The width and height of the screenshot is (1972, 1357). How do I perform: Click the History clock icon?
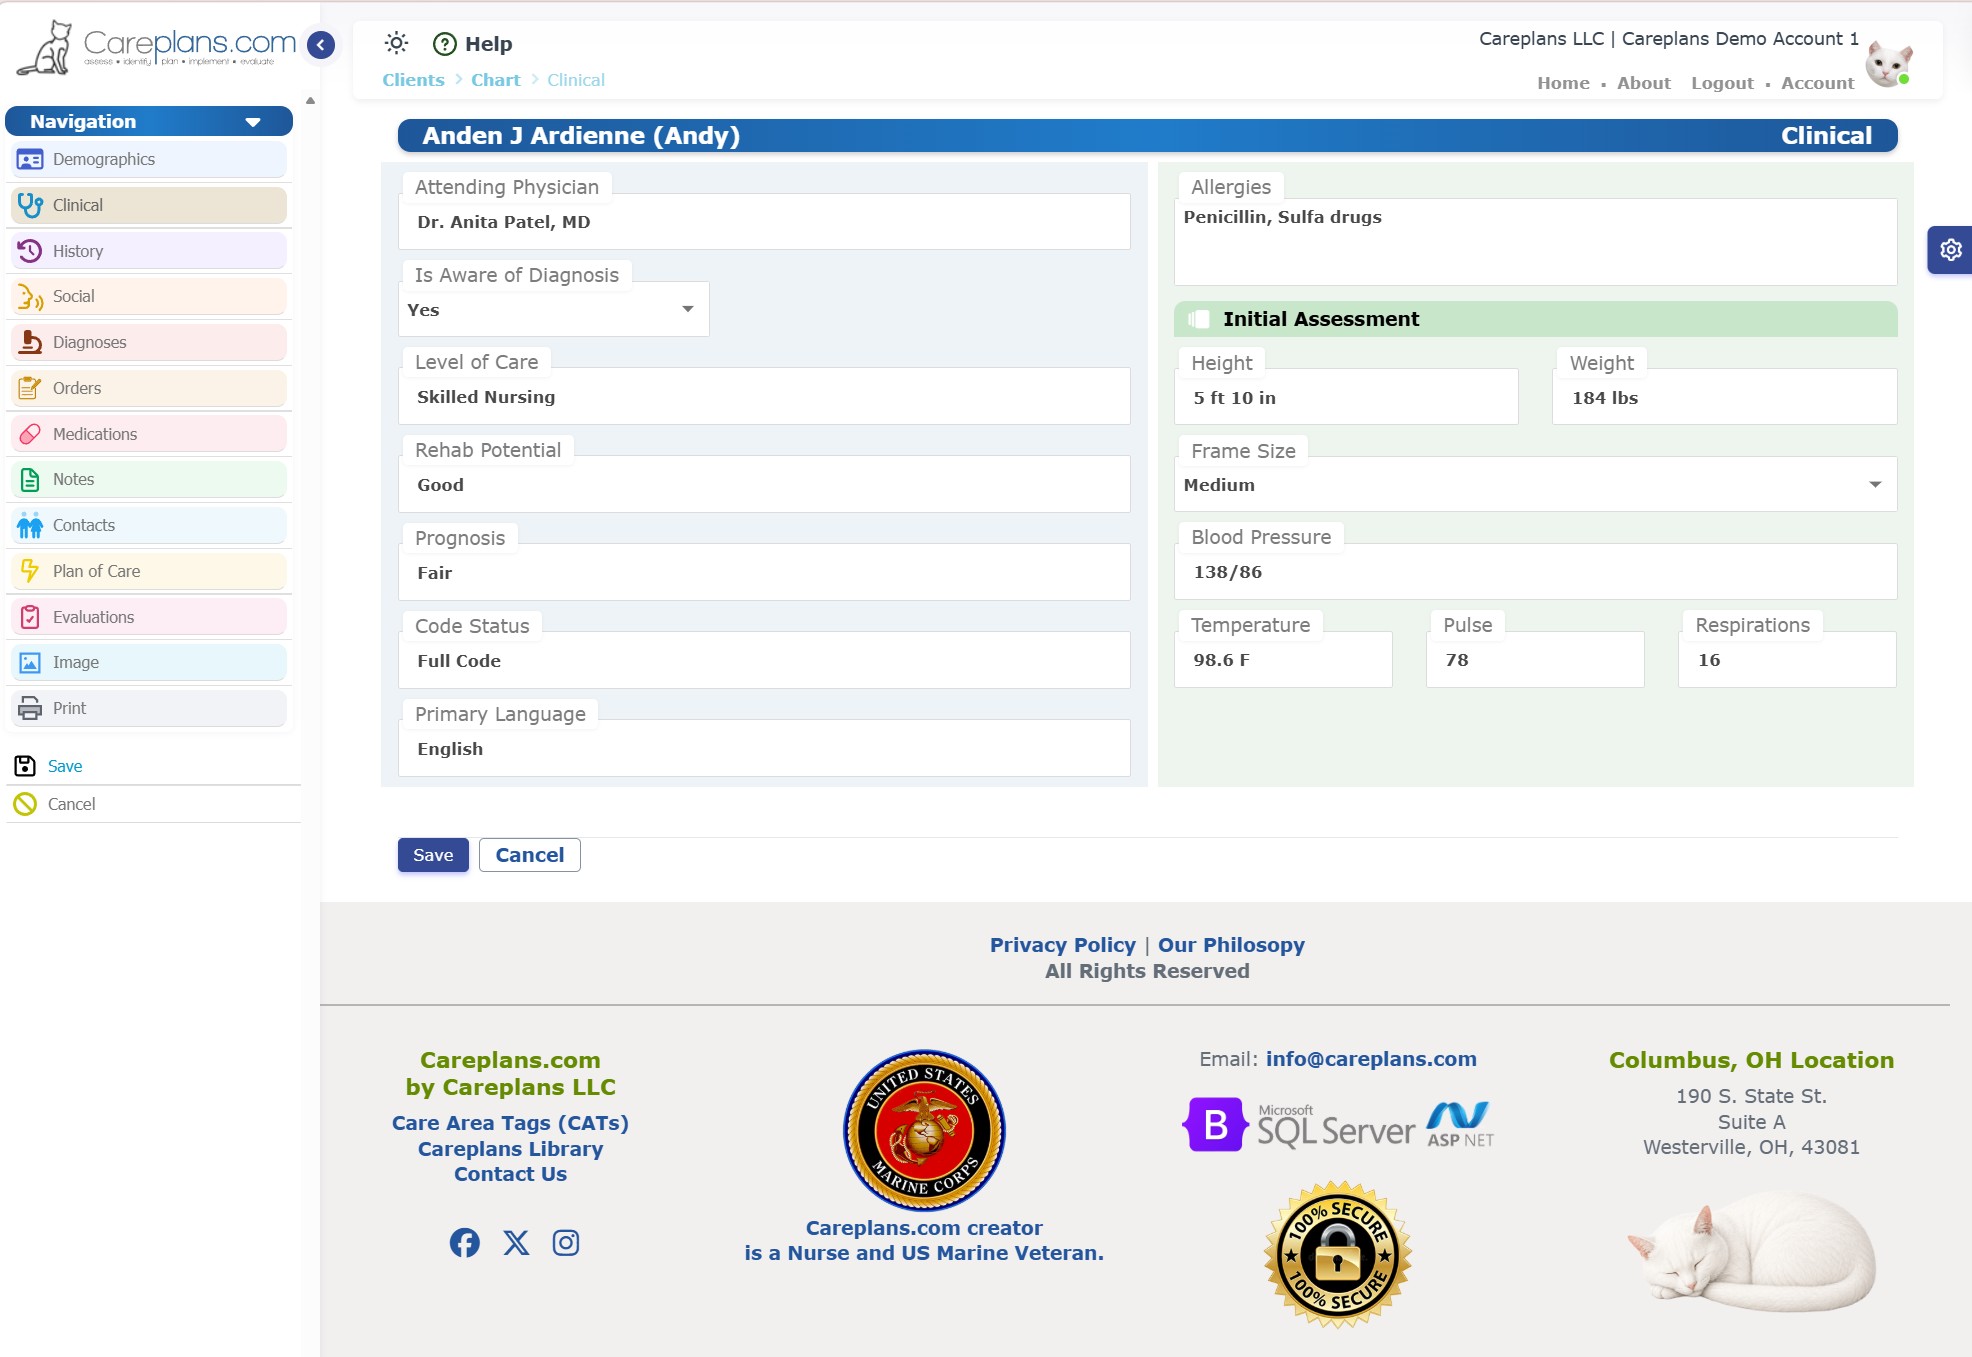(x=30, y=251)
